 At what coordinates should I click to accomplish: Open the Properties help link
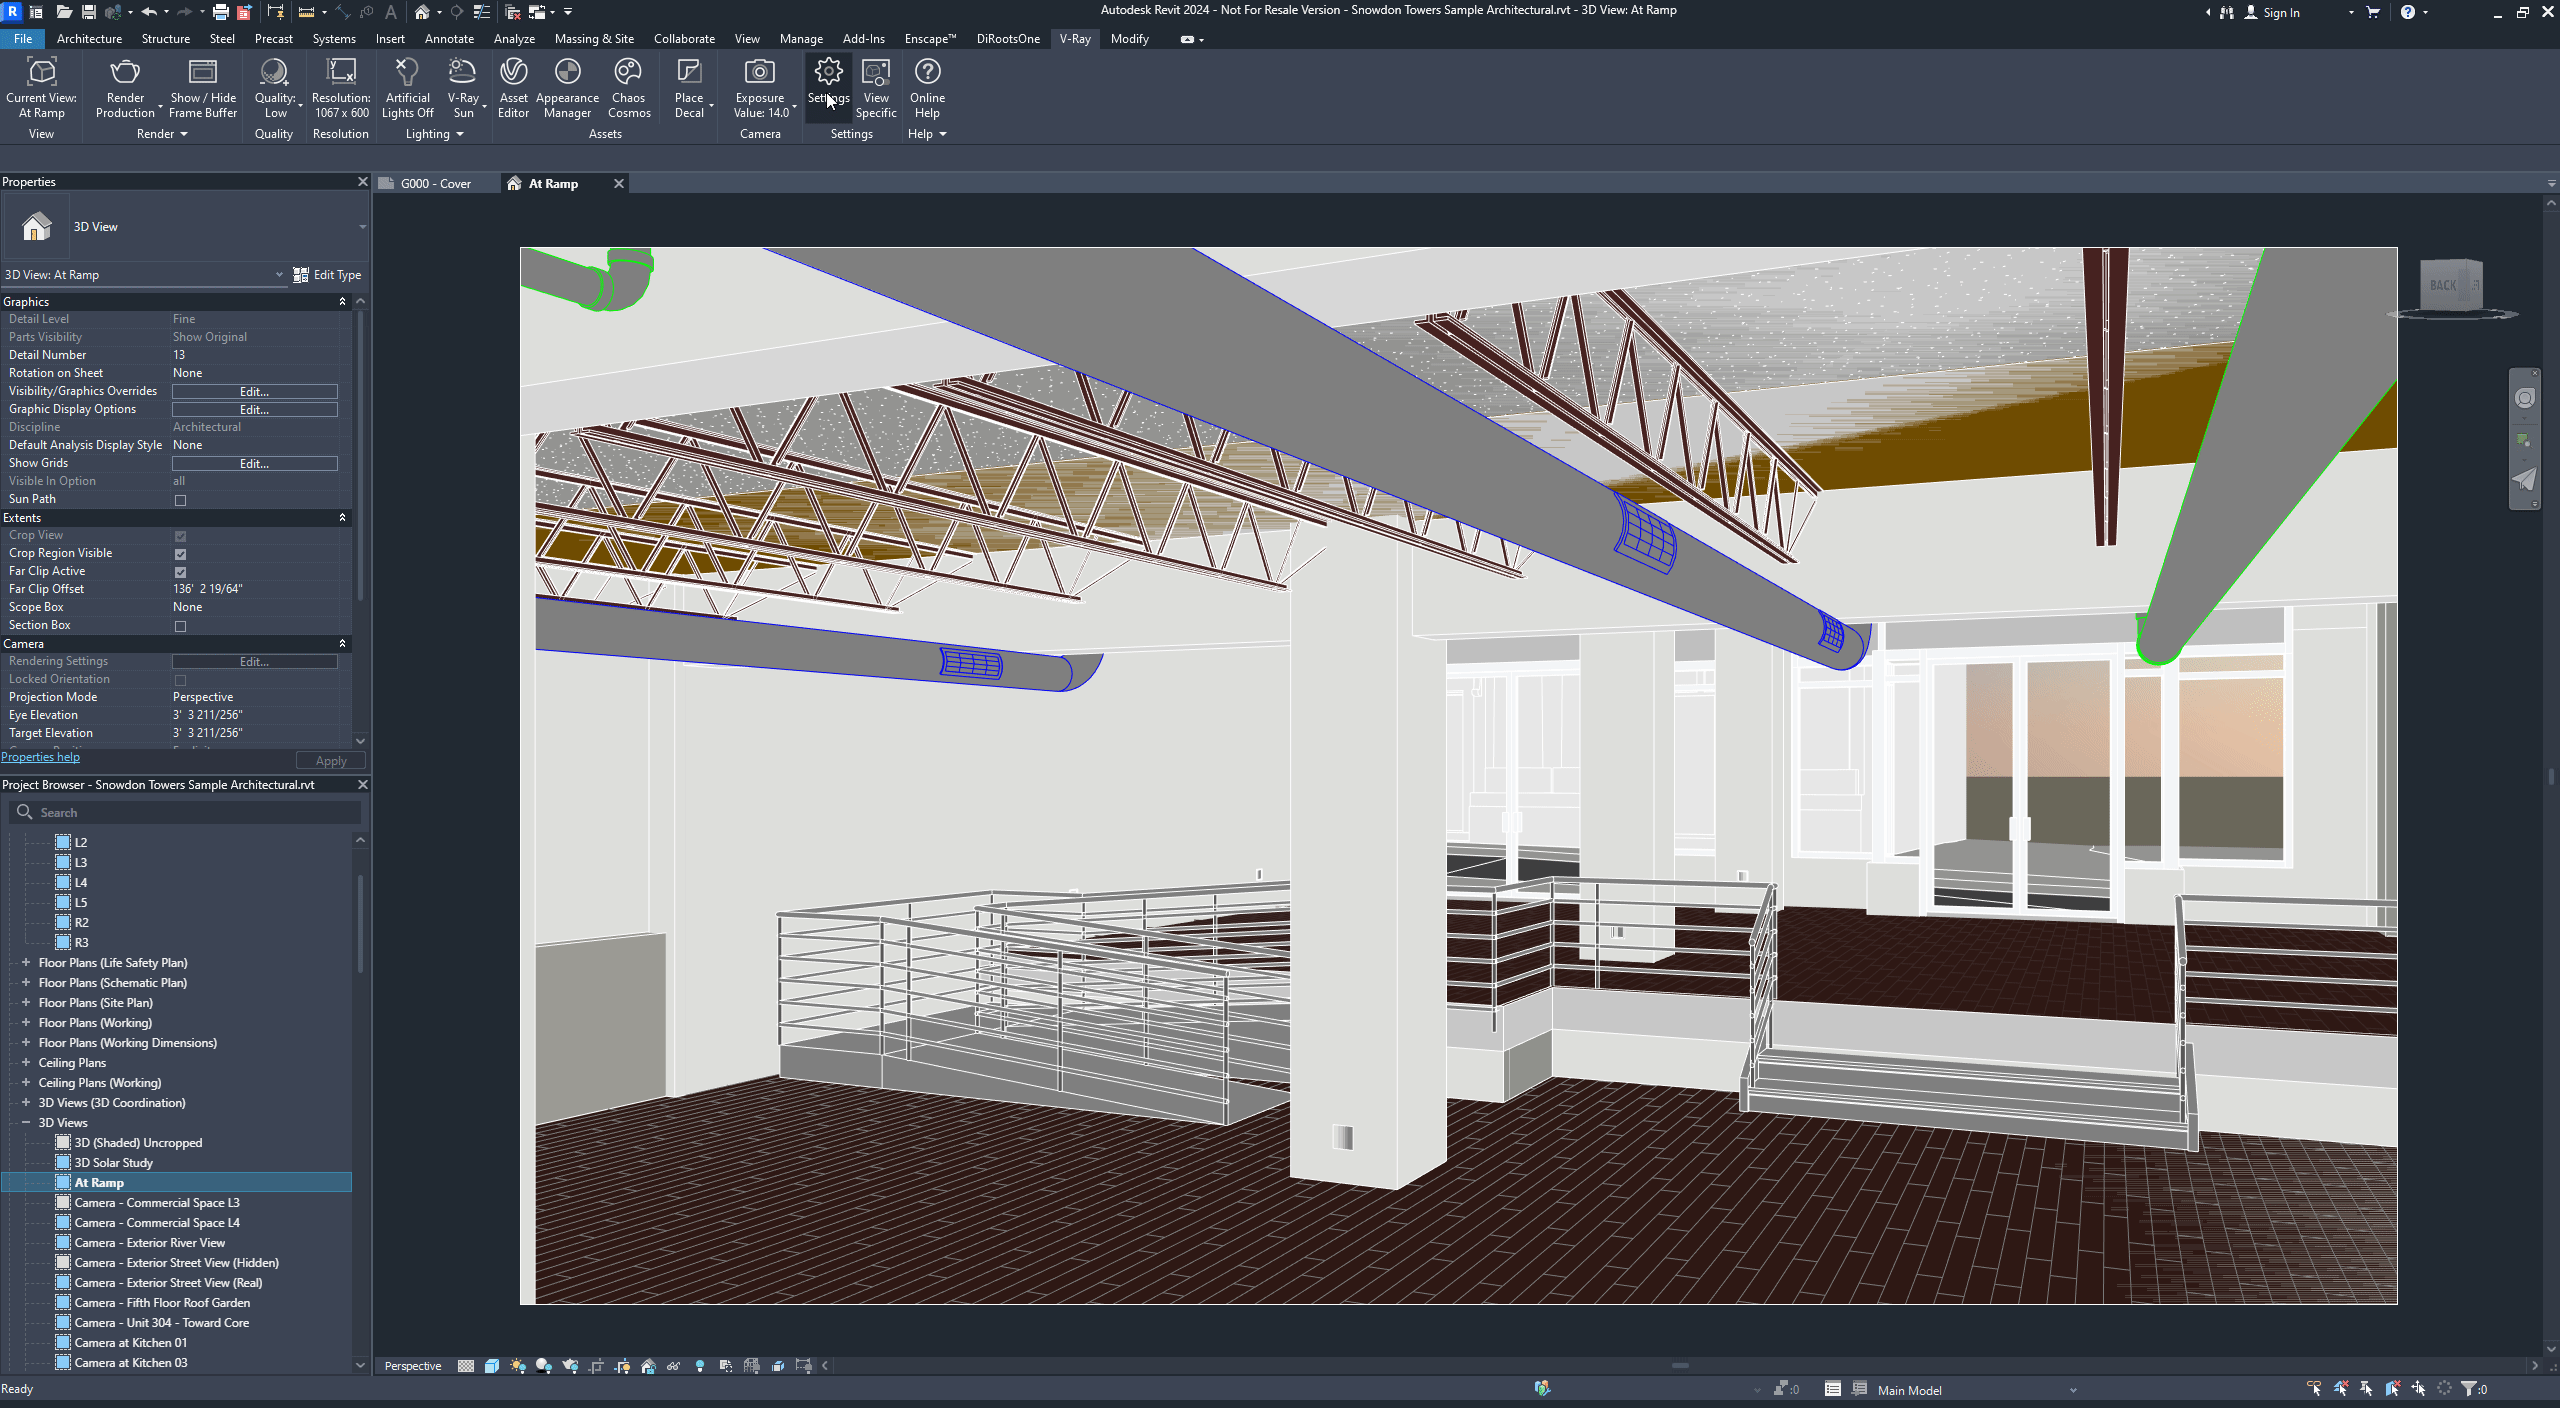point(40,757)
